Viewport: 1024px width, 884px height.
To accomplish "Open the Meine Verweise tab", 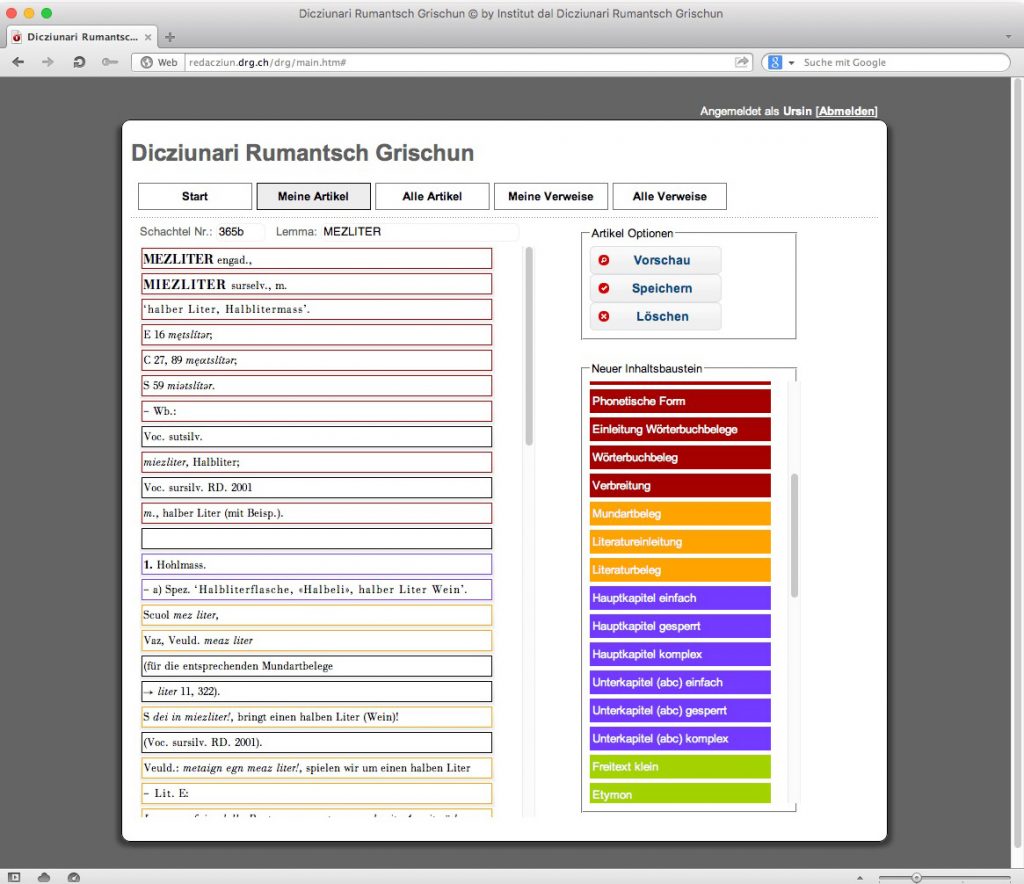I will (x=551, y=197).
